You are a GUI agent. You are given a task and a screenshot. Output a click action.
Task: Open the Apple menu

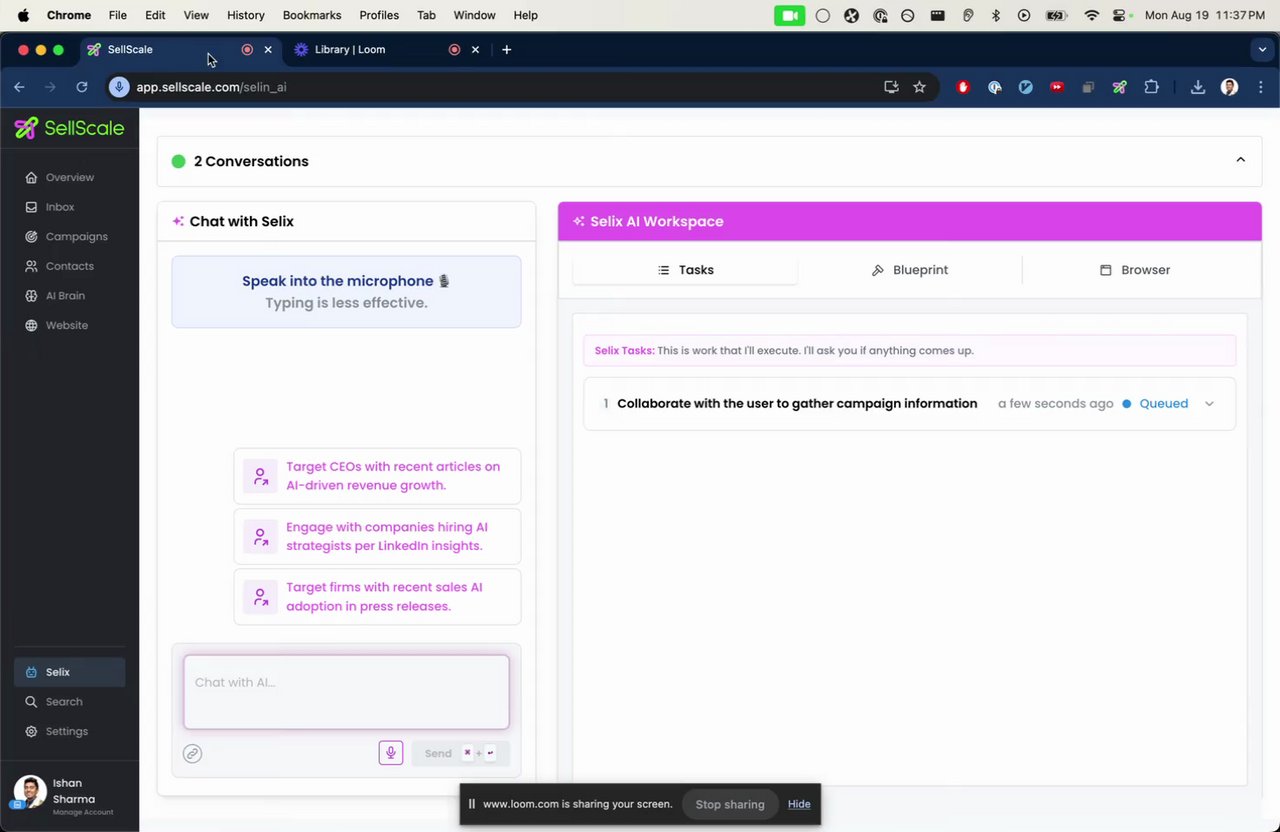click(23, 15)
